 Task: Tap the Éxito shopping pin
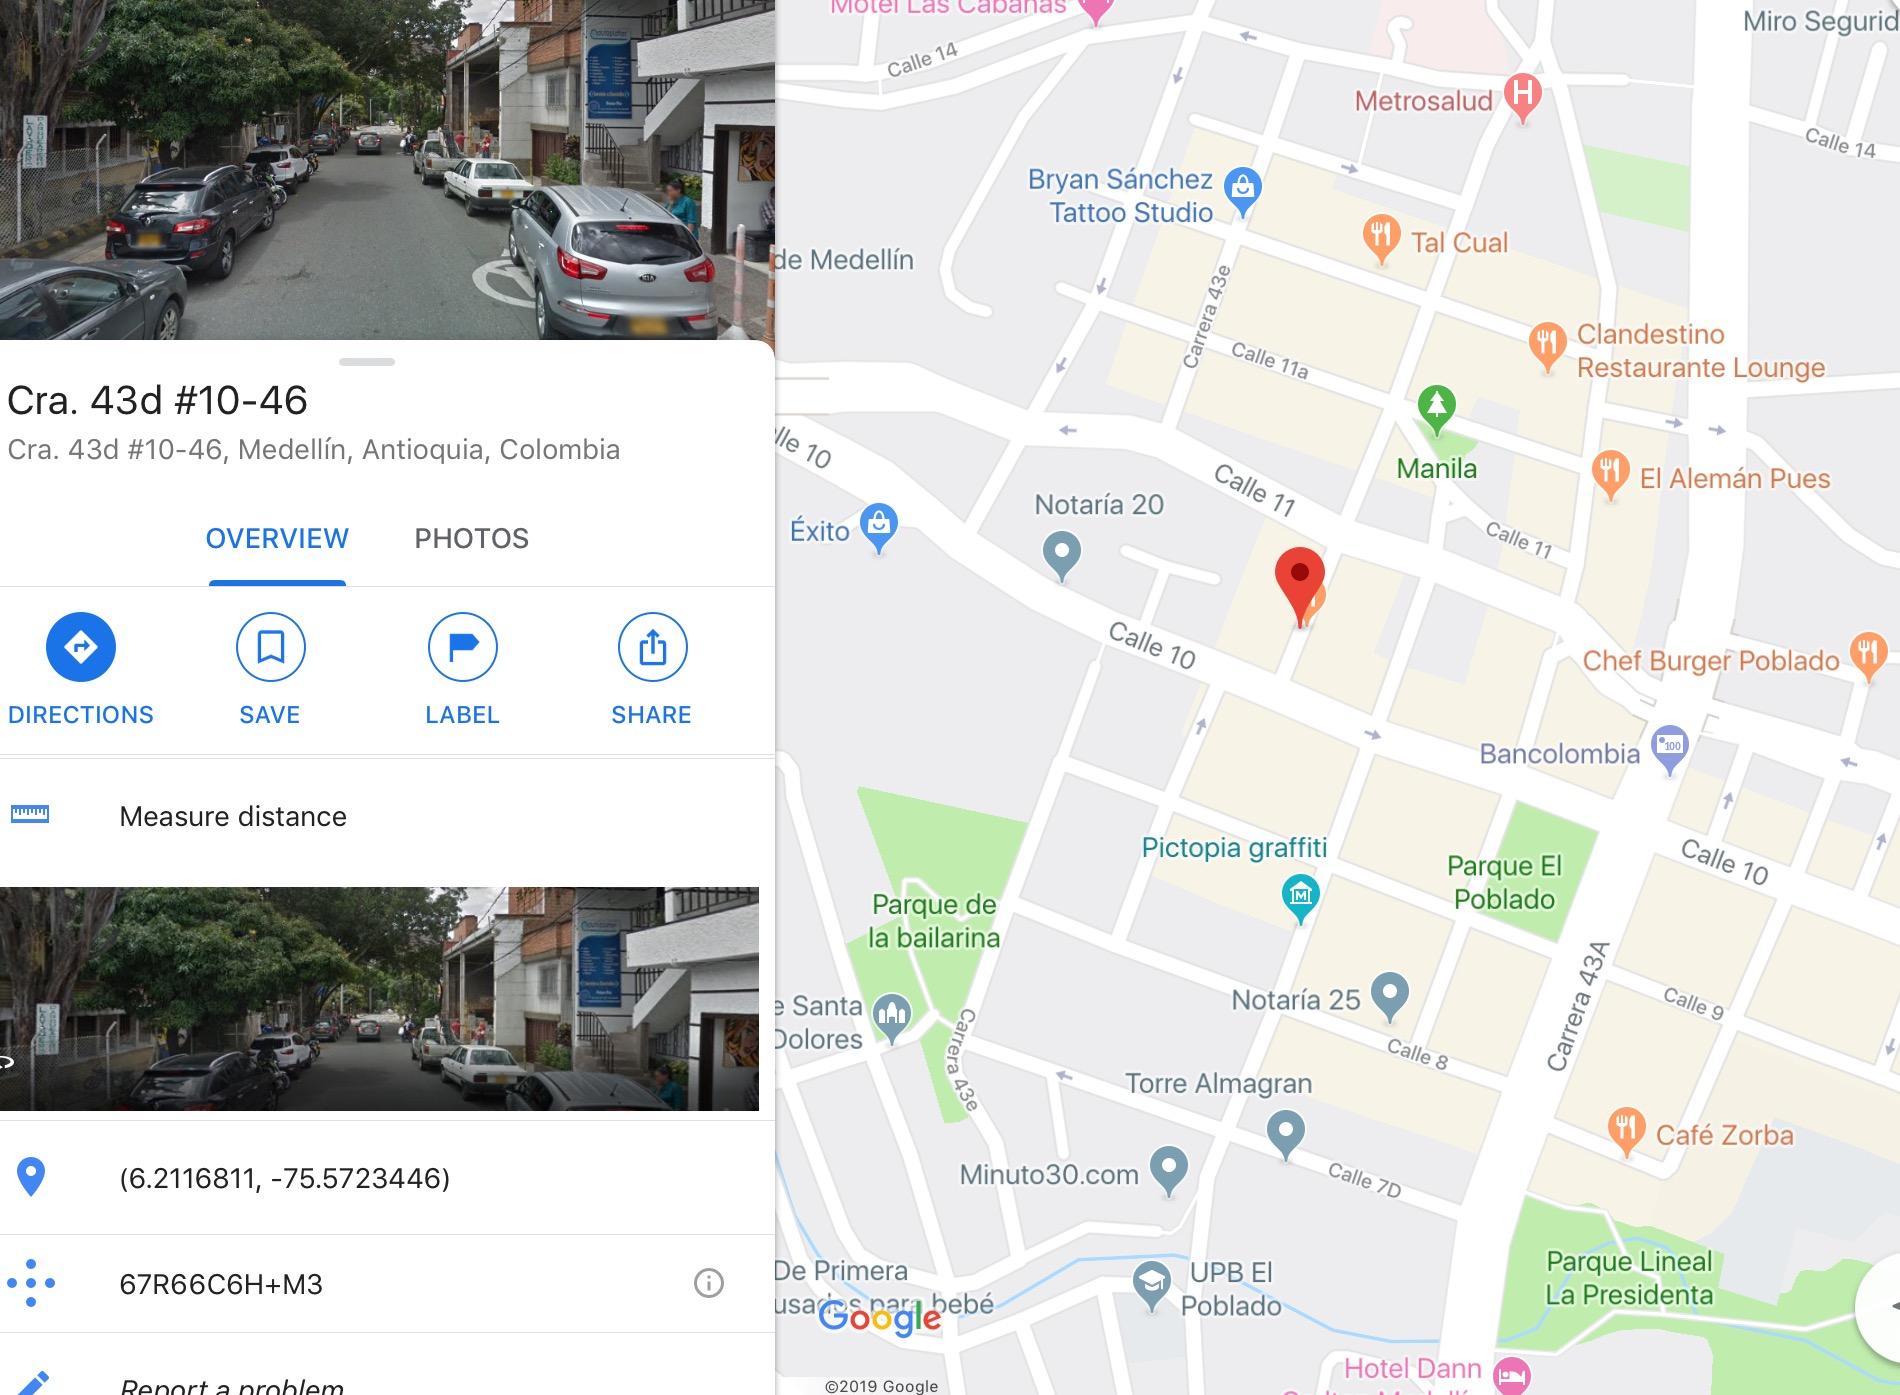(x=878, y=527)
